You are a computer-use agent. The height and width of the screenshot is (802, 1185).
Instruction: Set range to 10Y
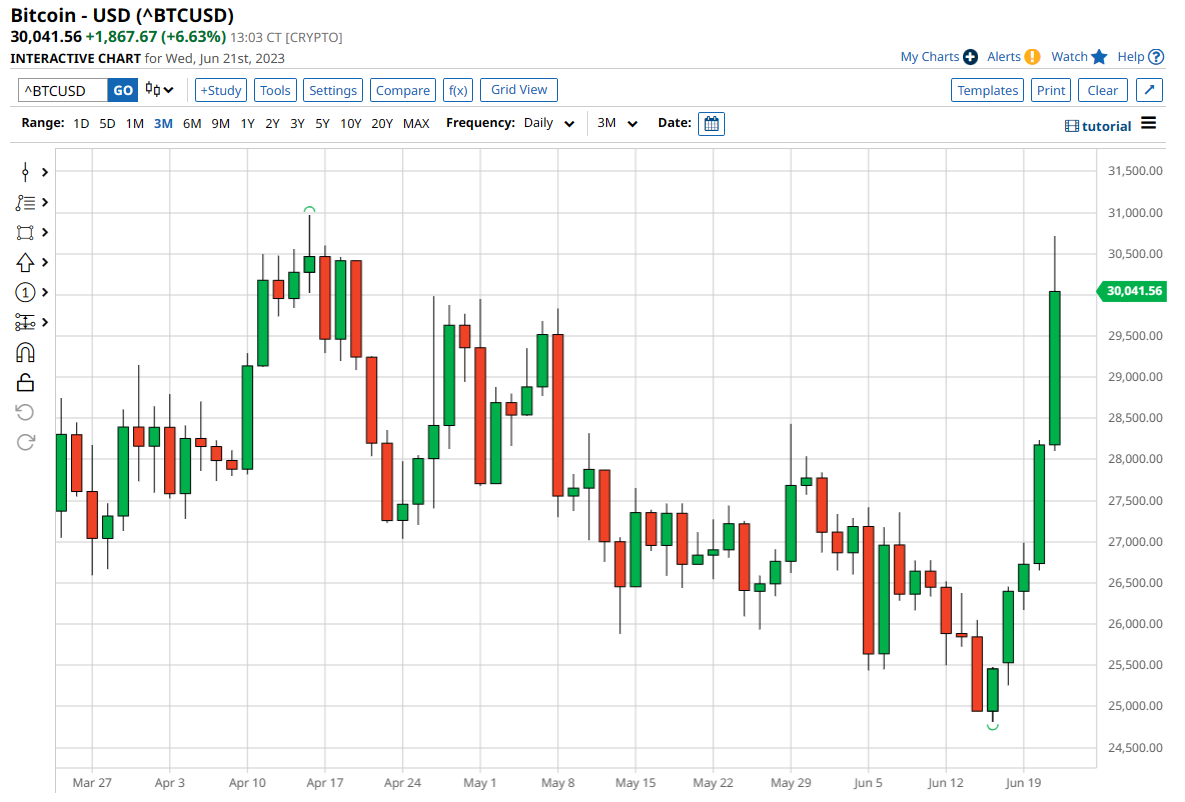coord(351,123)
